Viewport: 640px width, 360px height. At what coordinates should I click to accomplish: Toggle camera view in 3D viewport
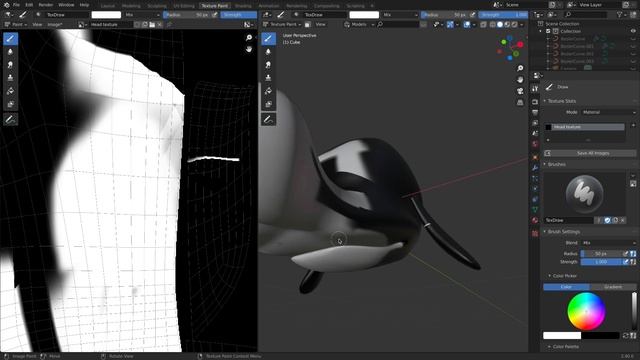[x=520, y=91]
